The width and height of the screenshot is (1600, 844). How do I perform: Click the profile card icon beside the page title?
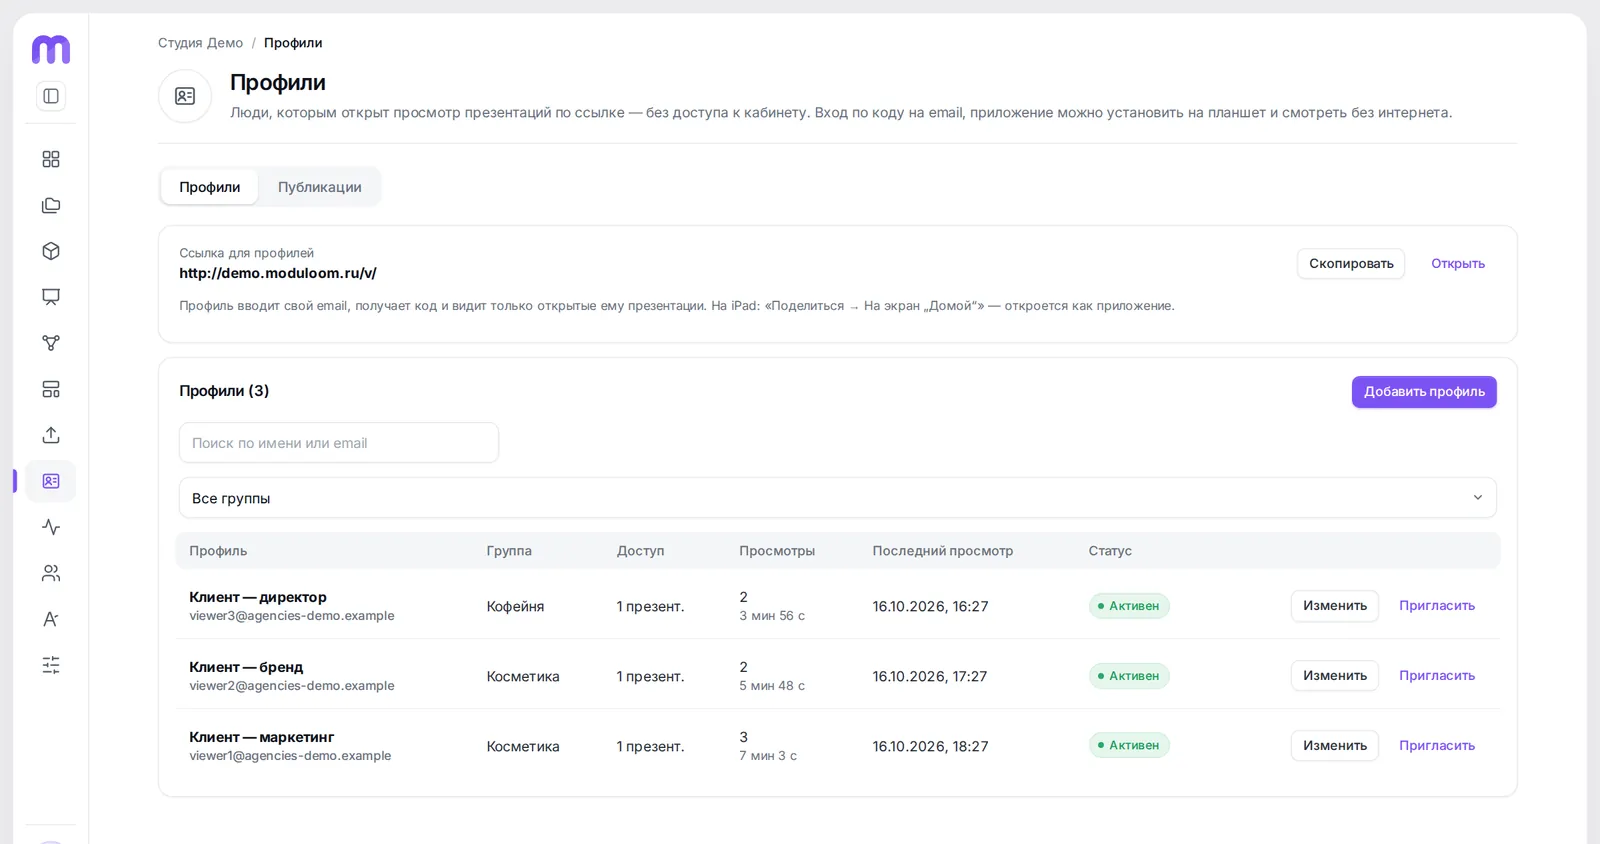(x=185, y=96)
